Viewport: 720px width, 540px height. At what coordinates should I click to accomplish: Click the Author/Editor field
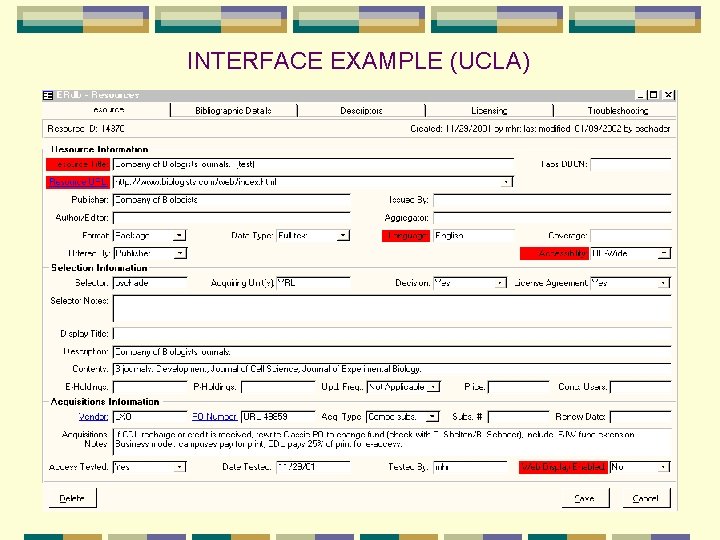[x=231, y=218]
